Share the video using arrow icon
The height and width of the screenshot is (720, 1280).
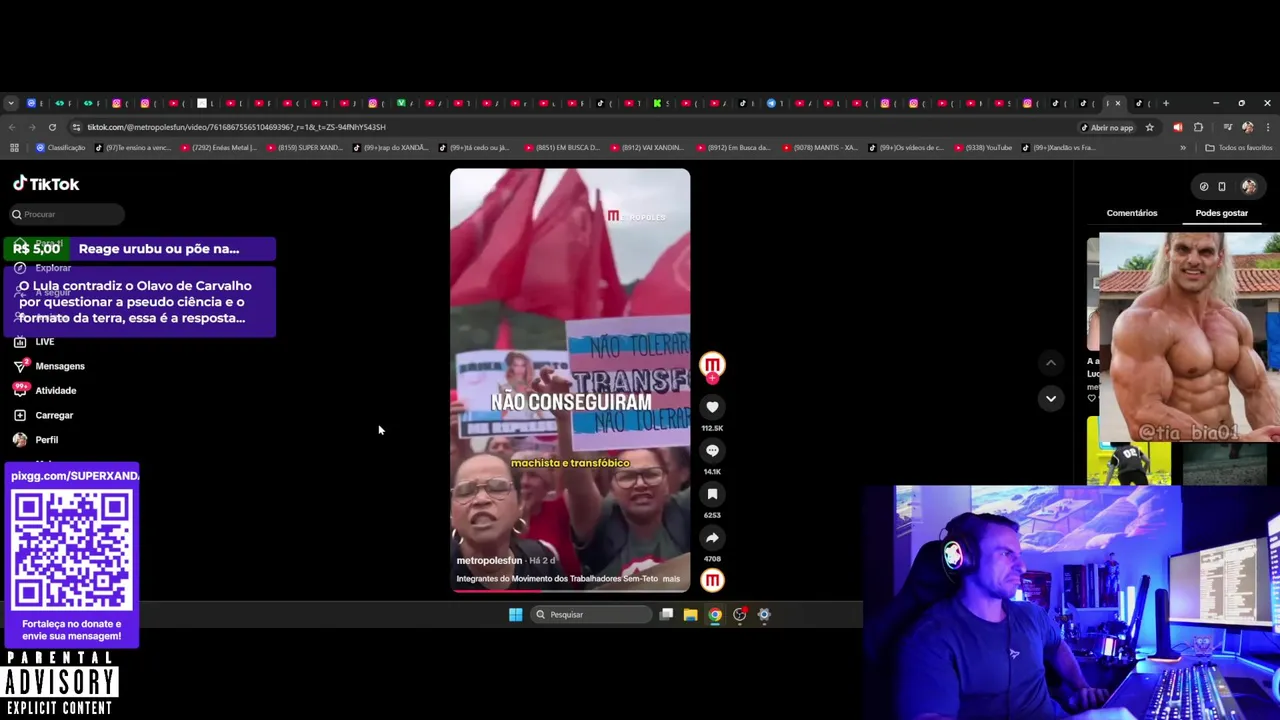(712, 538)
